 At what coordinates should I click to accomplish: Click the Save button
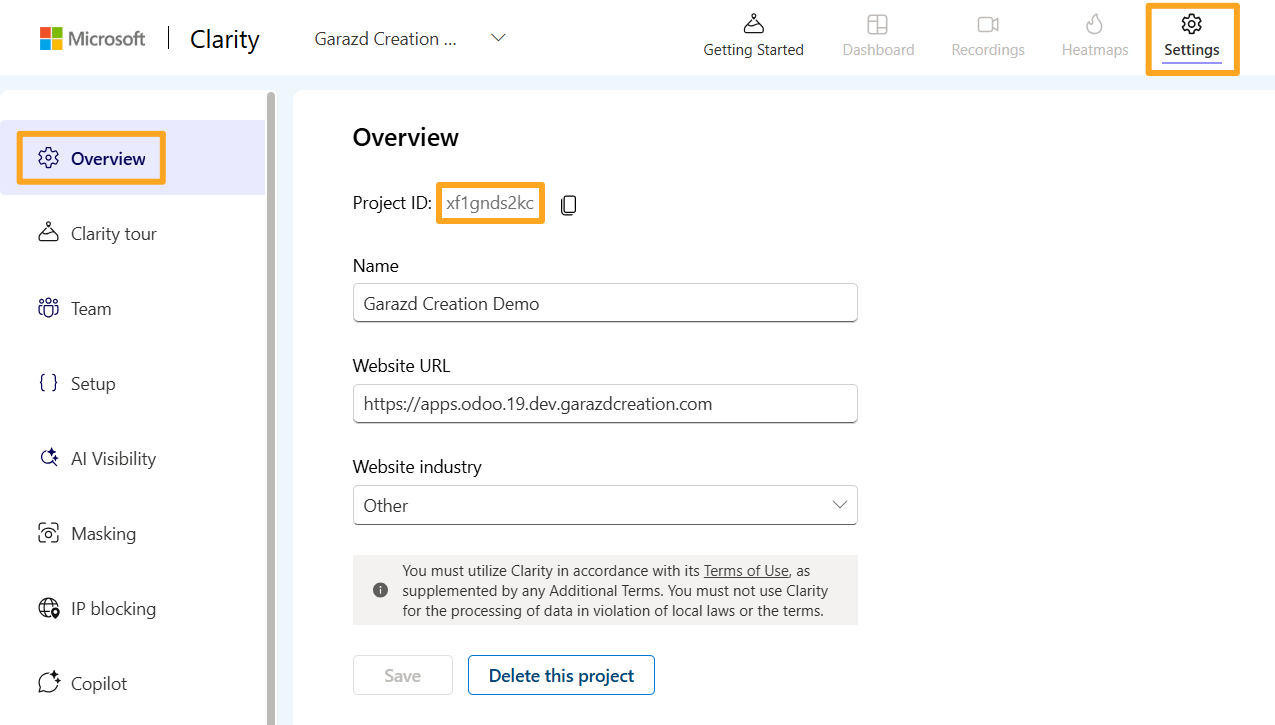coord(402,675)
